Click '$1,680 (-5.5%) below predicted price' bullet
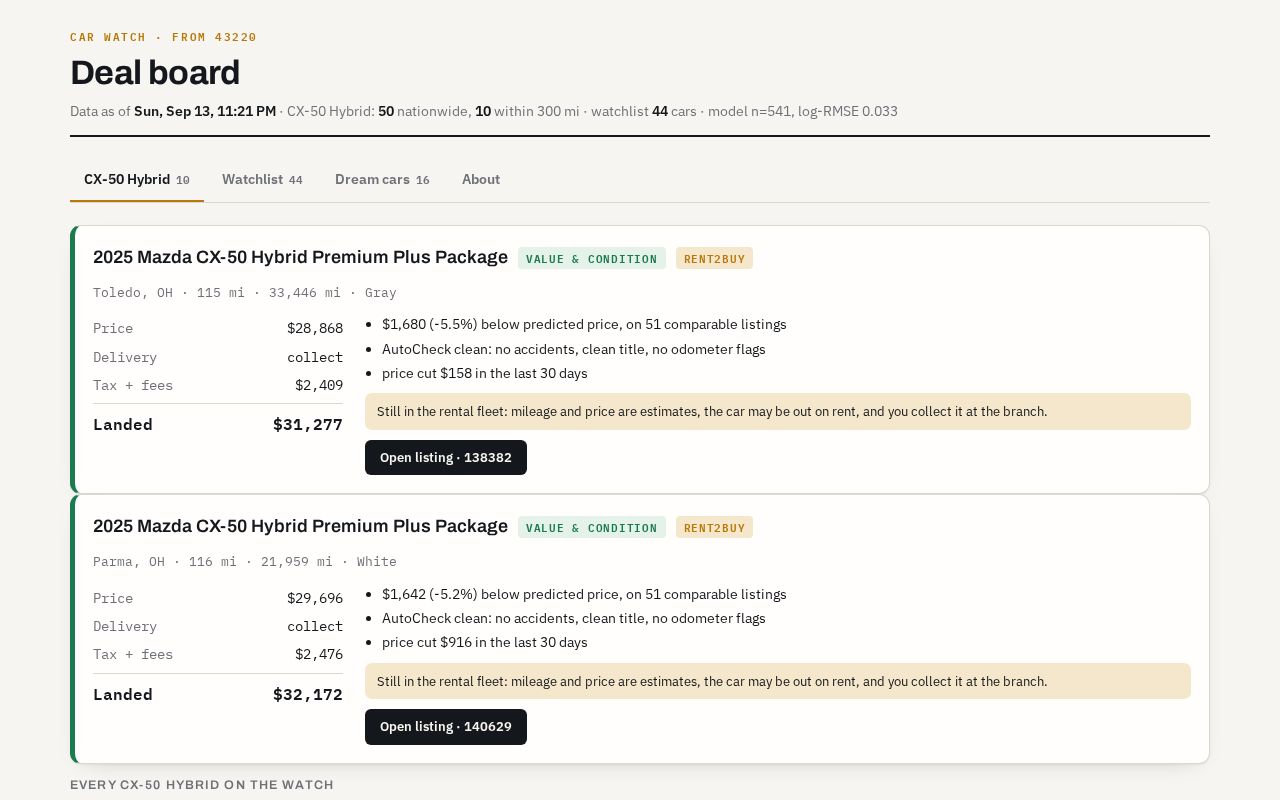 pos(584,325)
